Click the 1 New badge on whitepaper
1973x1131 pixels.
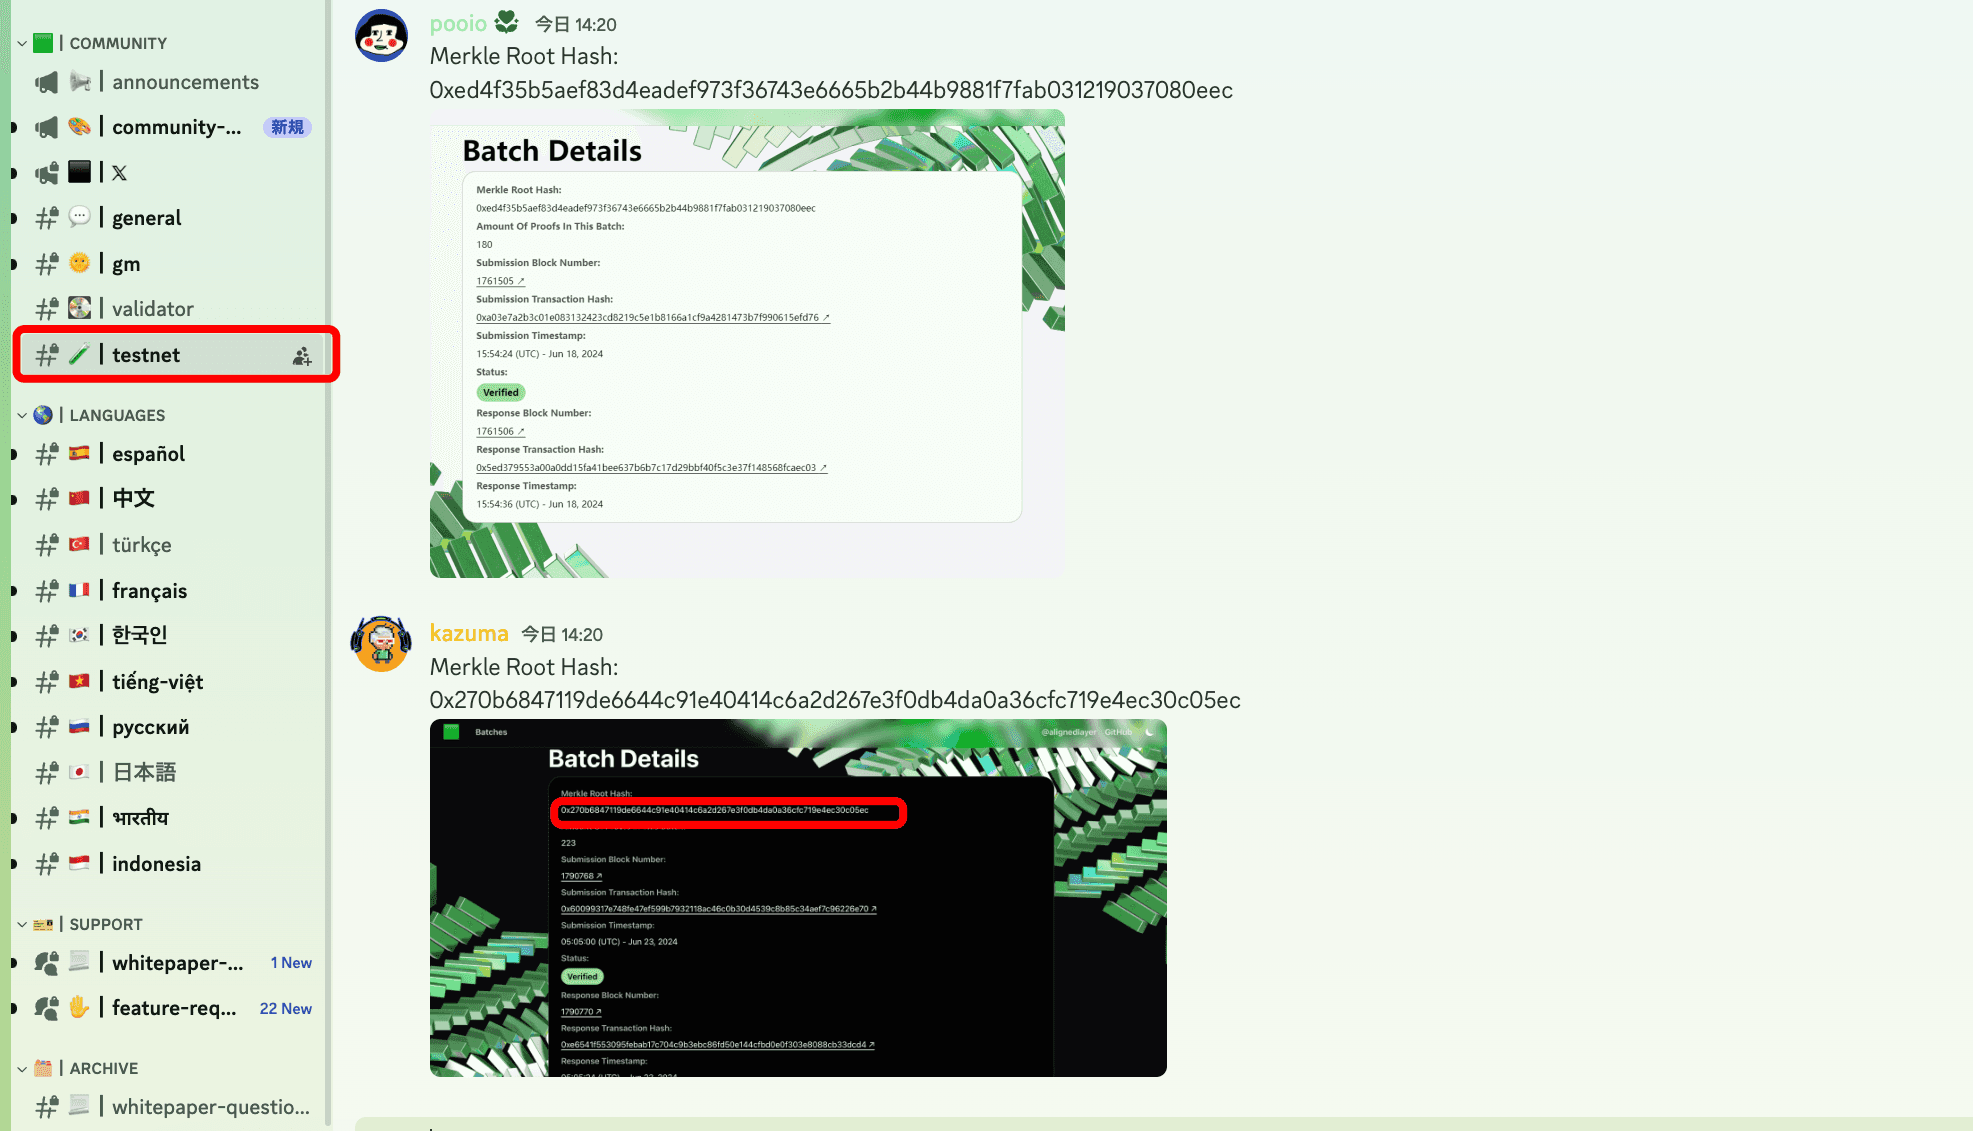pyautogui.click(x=291, y=963)
